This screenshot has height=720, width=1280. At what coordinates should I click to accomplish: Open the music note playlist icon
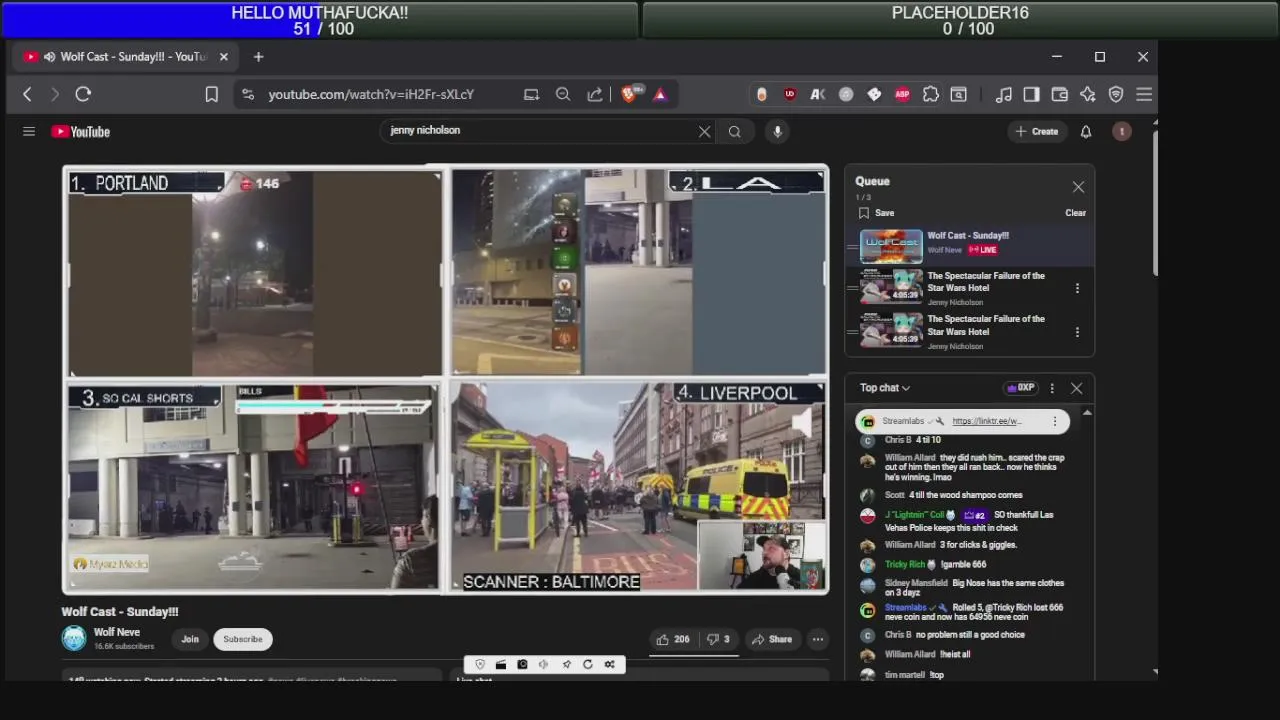pos(1003,94)
